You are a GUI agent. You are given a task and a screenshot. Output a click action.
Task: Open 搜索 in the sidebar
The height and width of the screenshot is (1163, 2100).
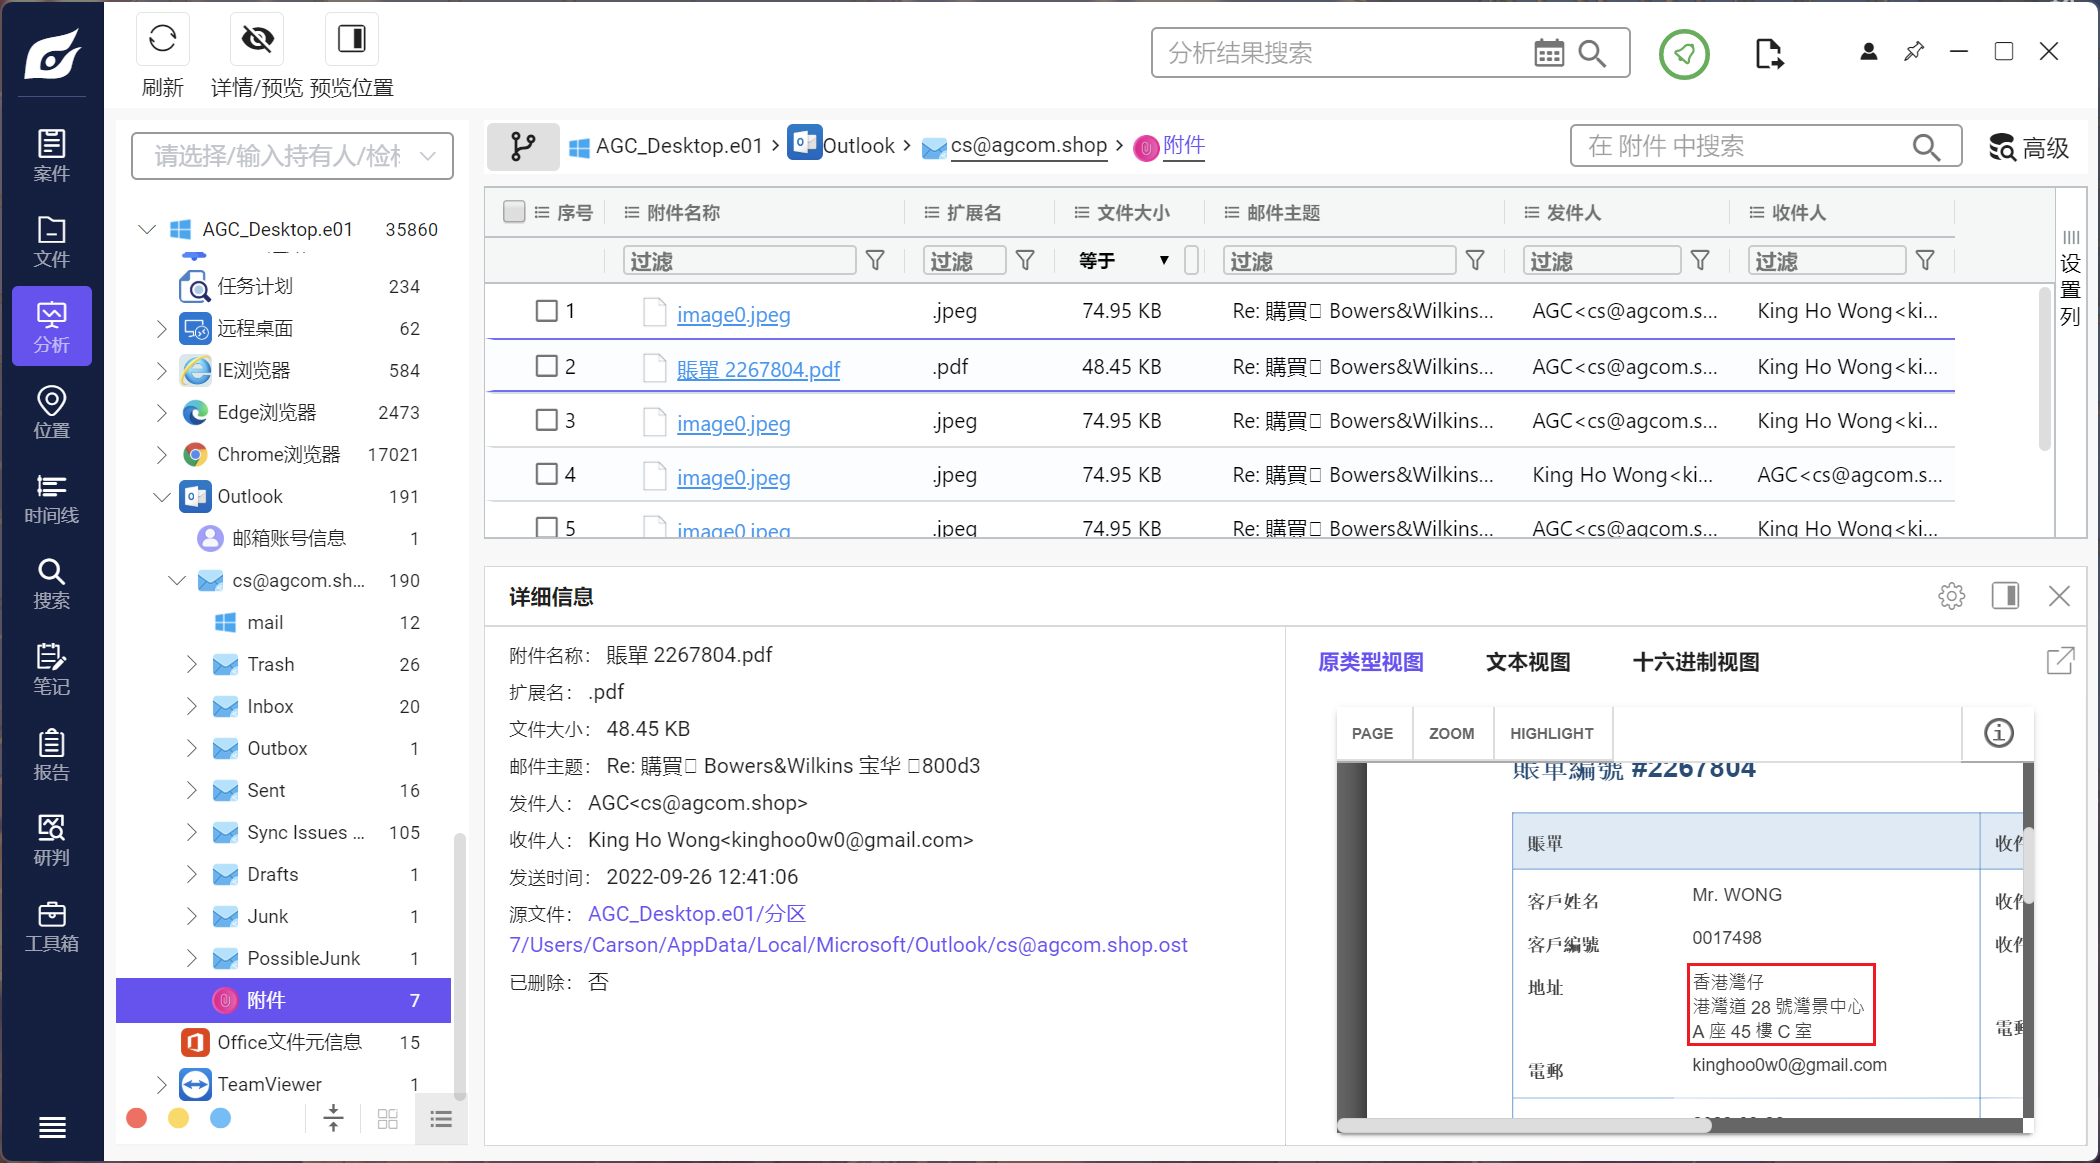(x=52, y=584)
